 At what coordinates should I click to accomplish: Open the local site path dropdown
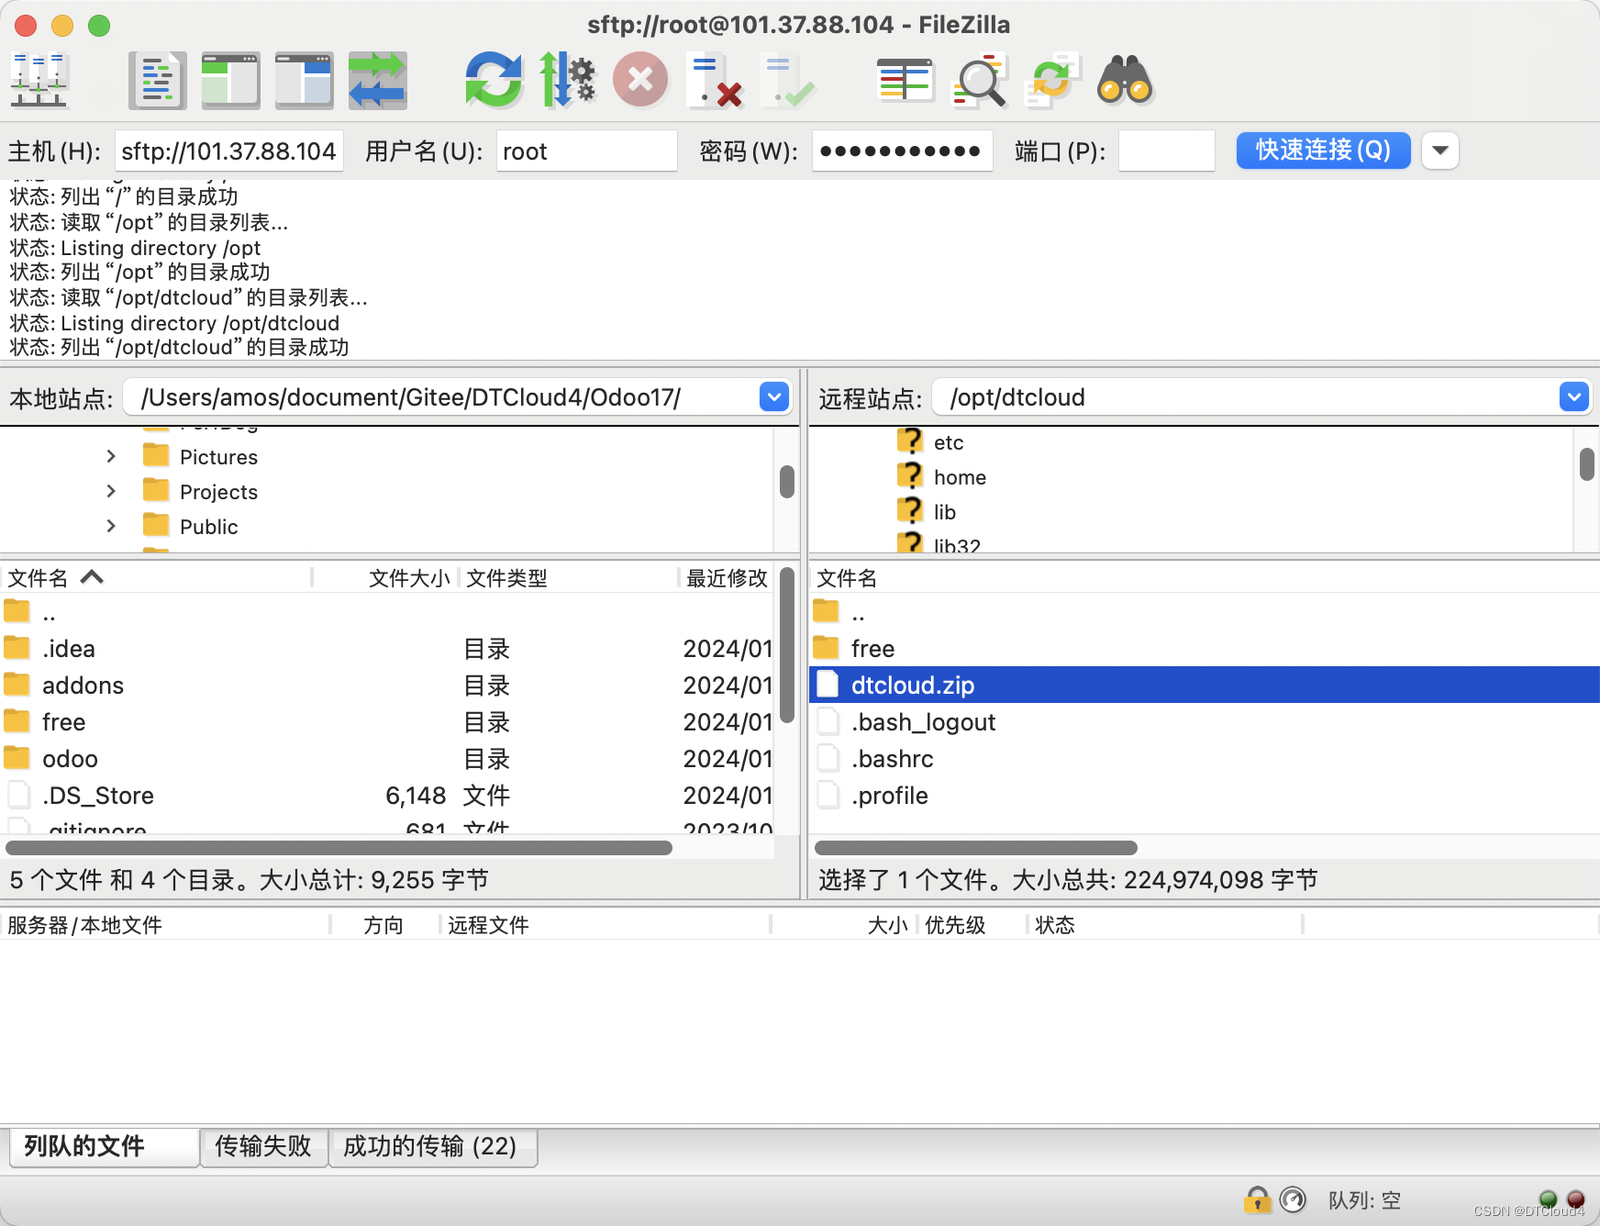coord(773,397)
